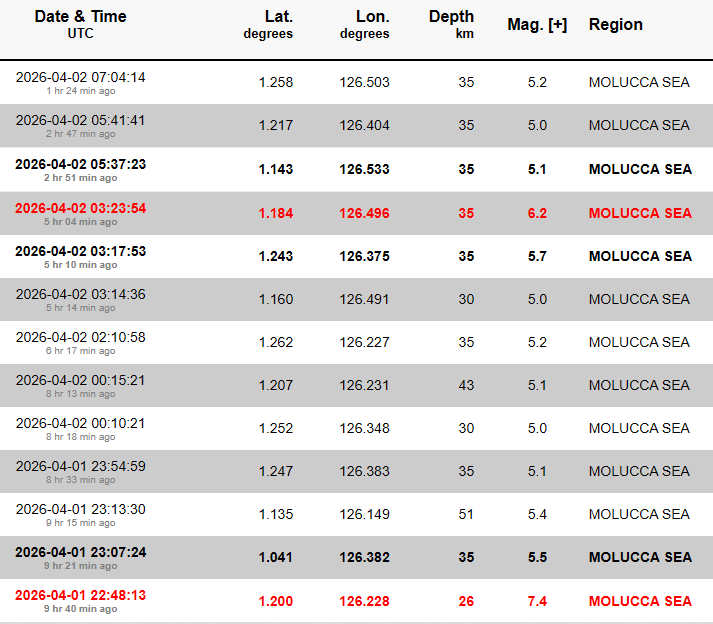This screenshot has height=624, width=713.
Task: Click longitude 126.533 cell
Action: click(x=364, y=169)
